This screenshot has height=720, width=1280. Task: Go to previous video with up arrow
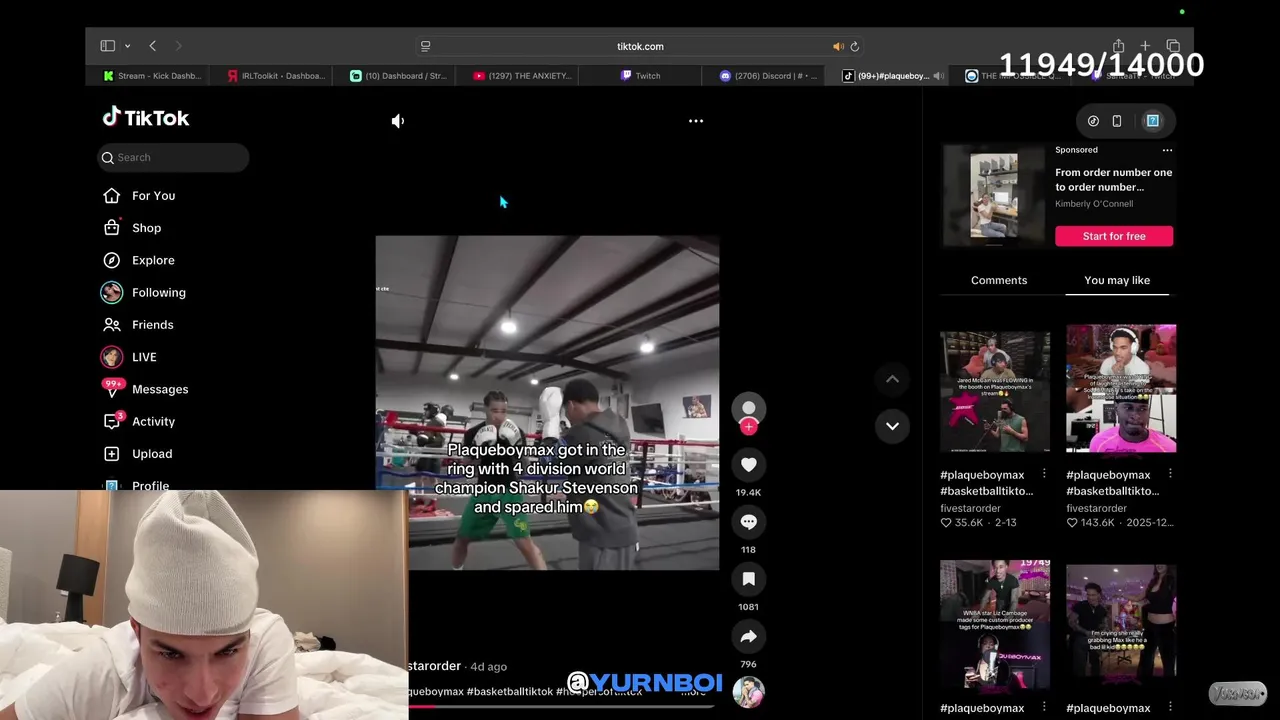click(x=892, y=379)
